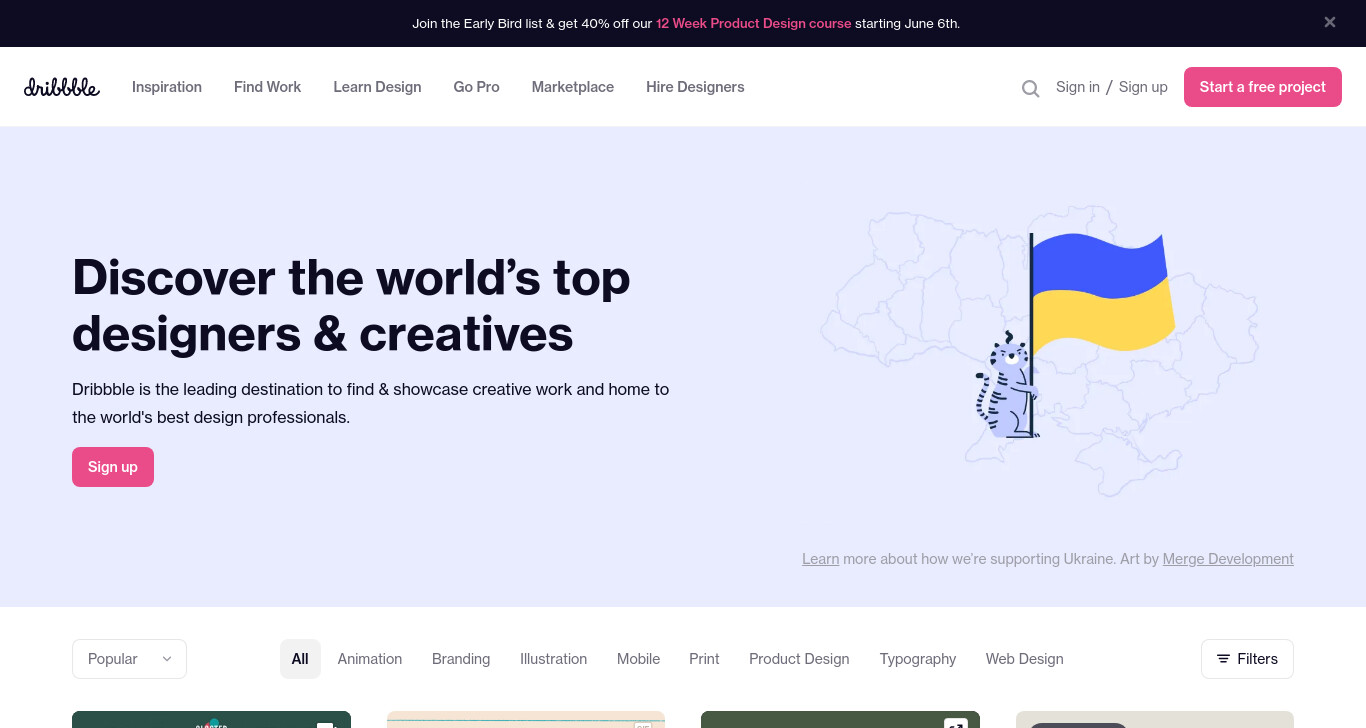The image size is (1366, 728).
Task: Click Sign up in the header
Action: [1143, 87]
